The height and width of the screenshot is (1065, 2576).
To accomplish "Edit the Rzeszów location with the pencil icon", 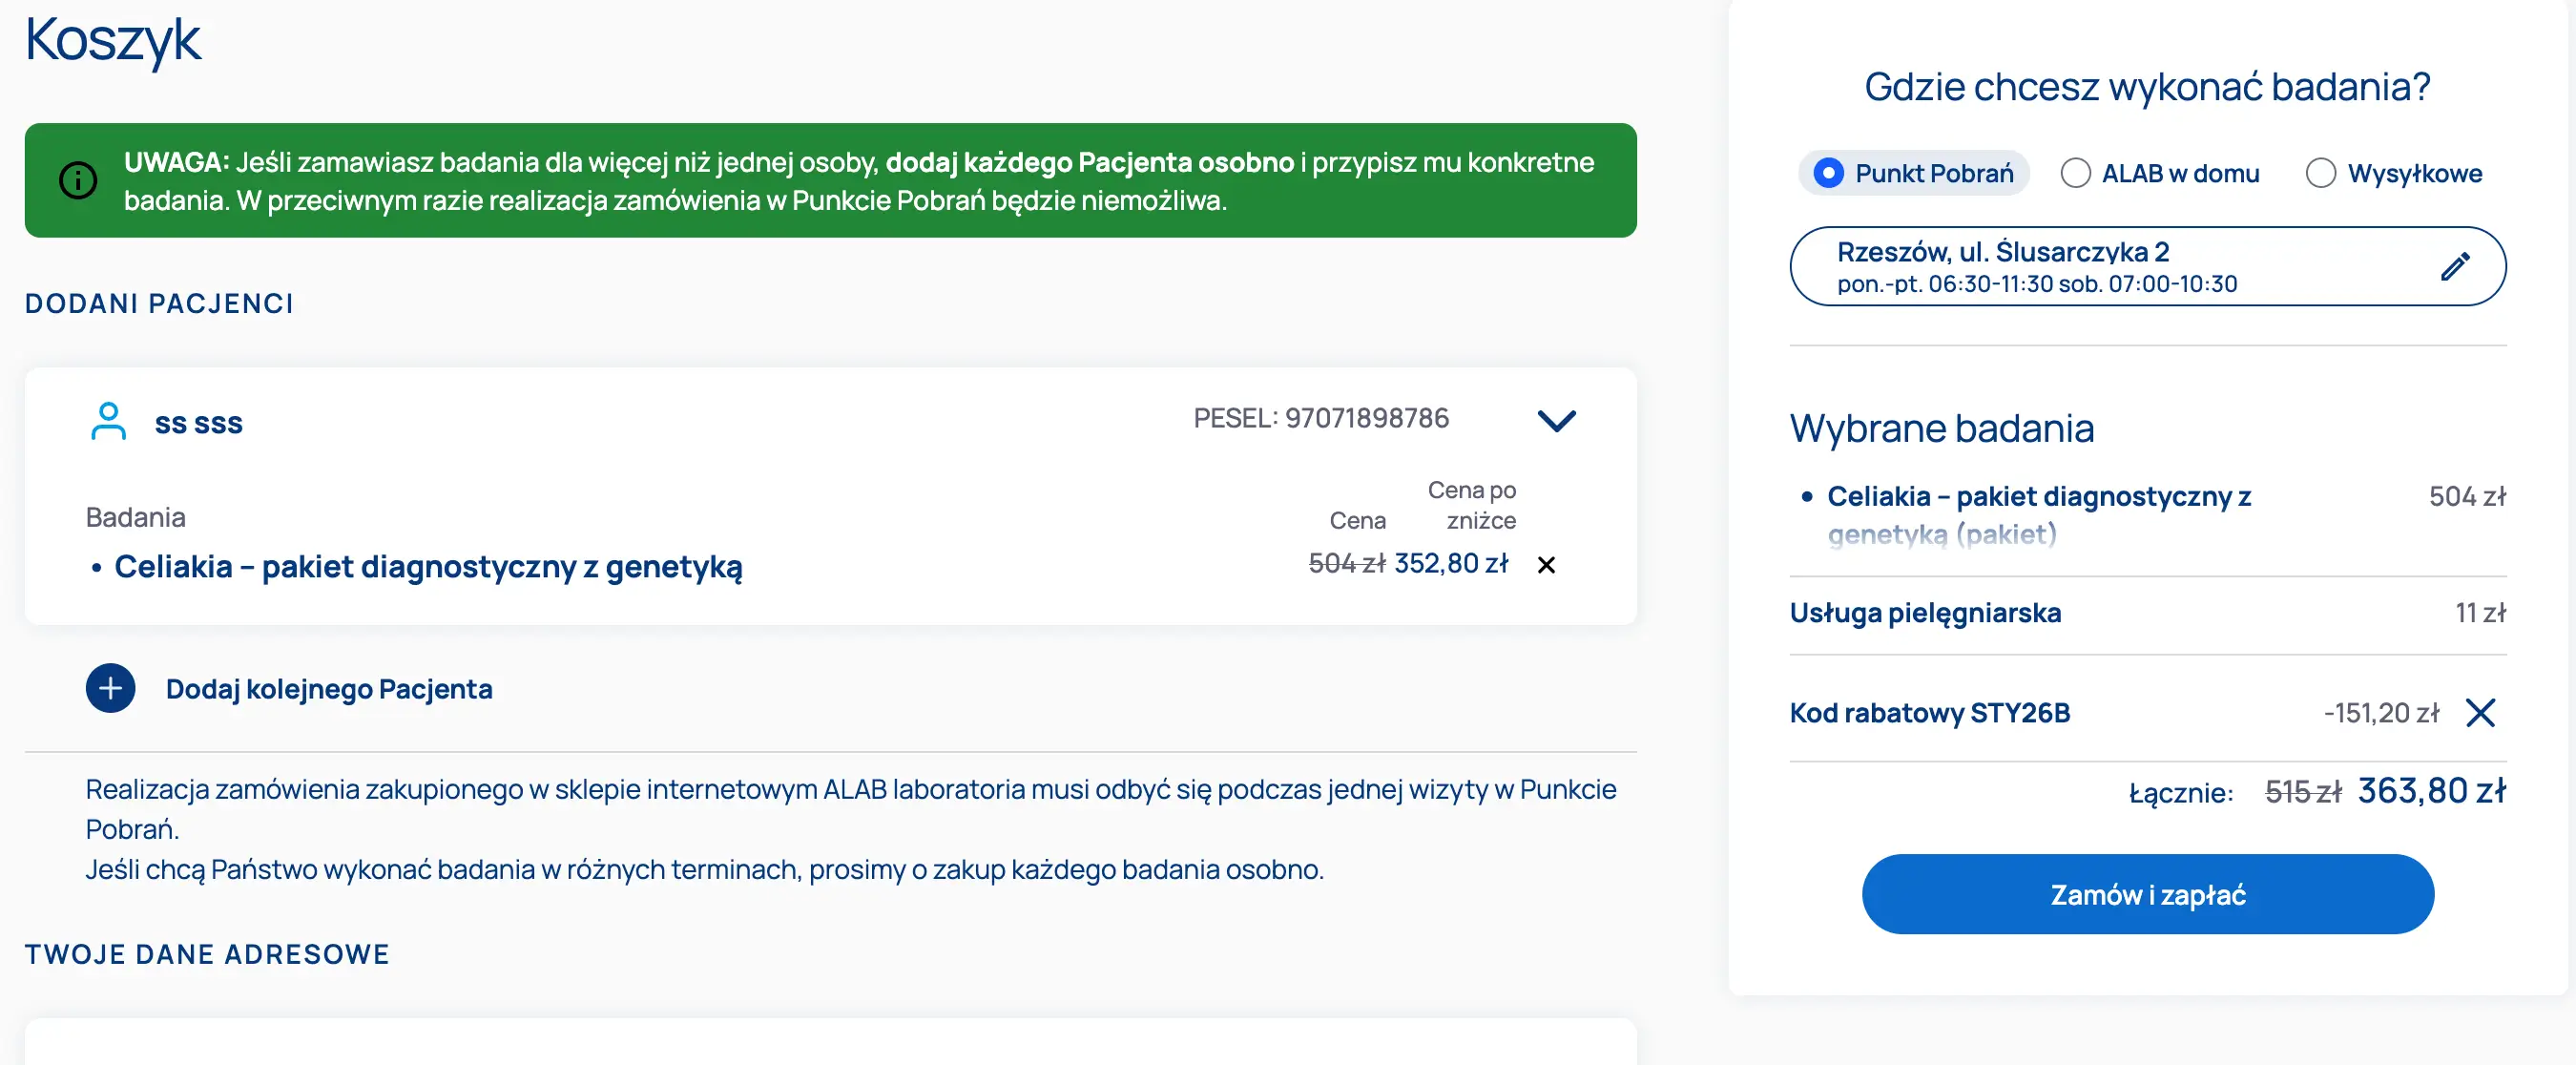I will tap(2454, 266).
